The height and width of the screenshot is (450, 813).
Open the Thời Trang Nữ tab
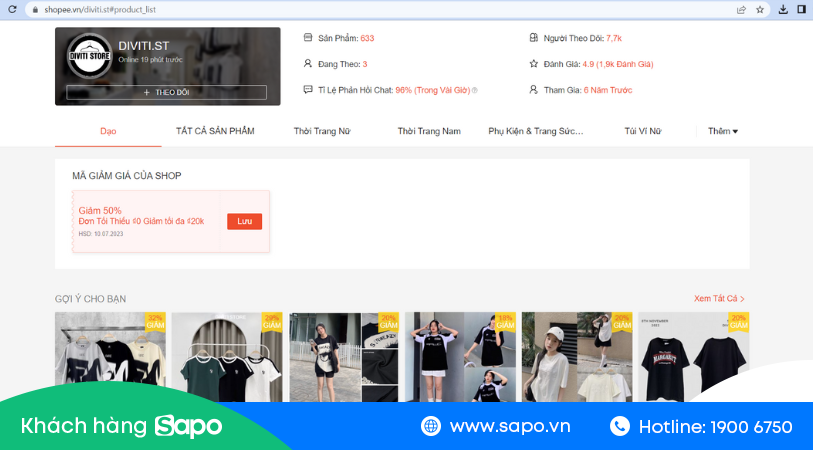pyautogui.click(x=322, y=131)
